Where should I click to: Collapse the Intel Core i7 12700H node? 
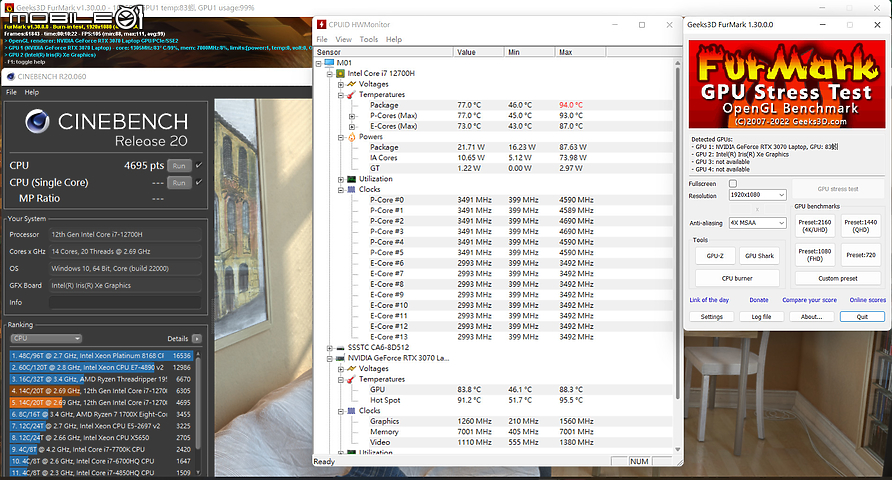330,73
